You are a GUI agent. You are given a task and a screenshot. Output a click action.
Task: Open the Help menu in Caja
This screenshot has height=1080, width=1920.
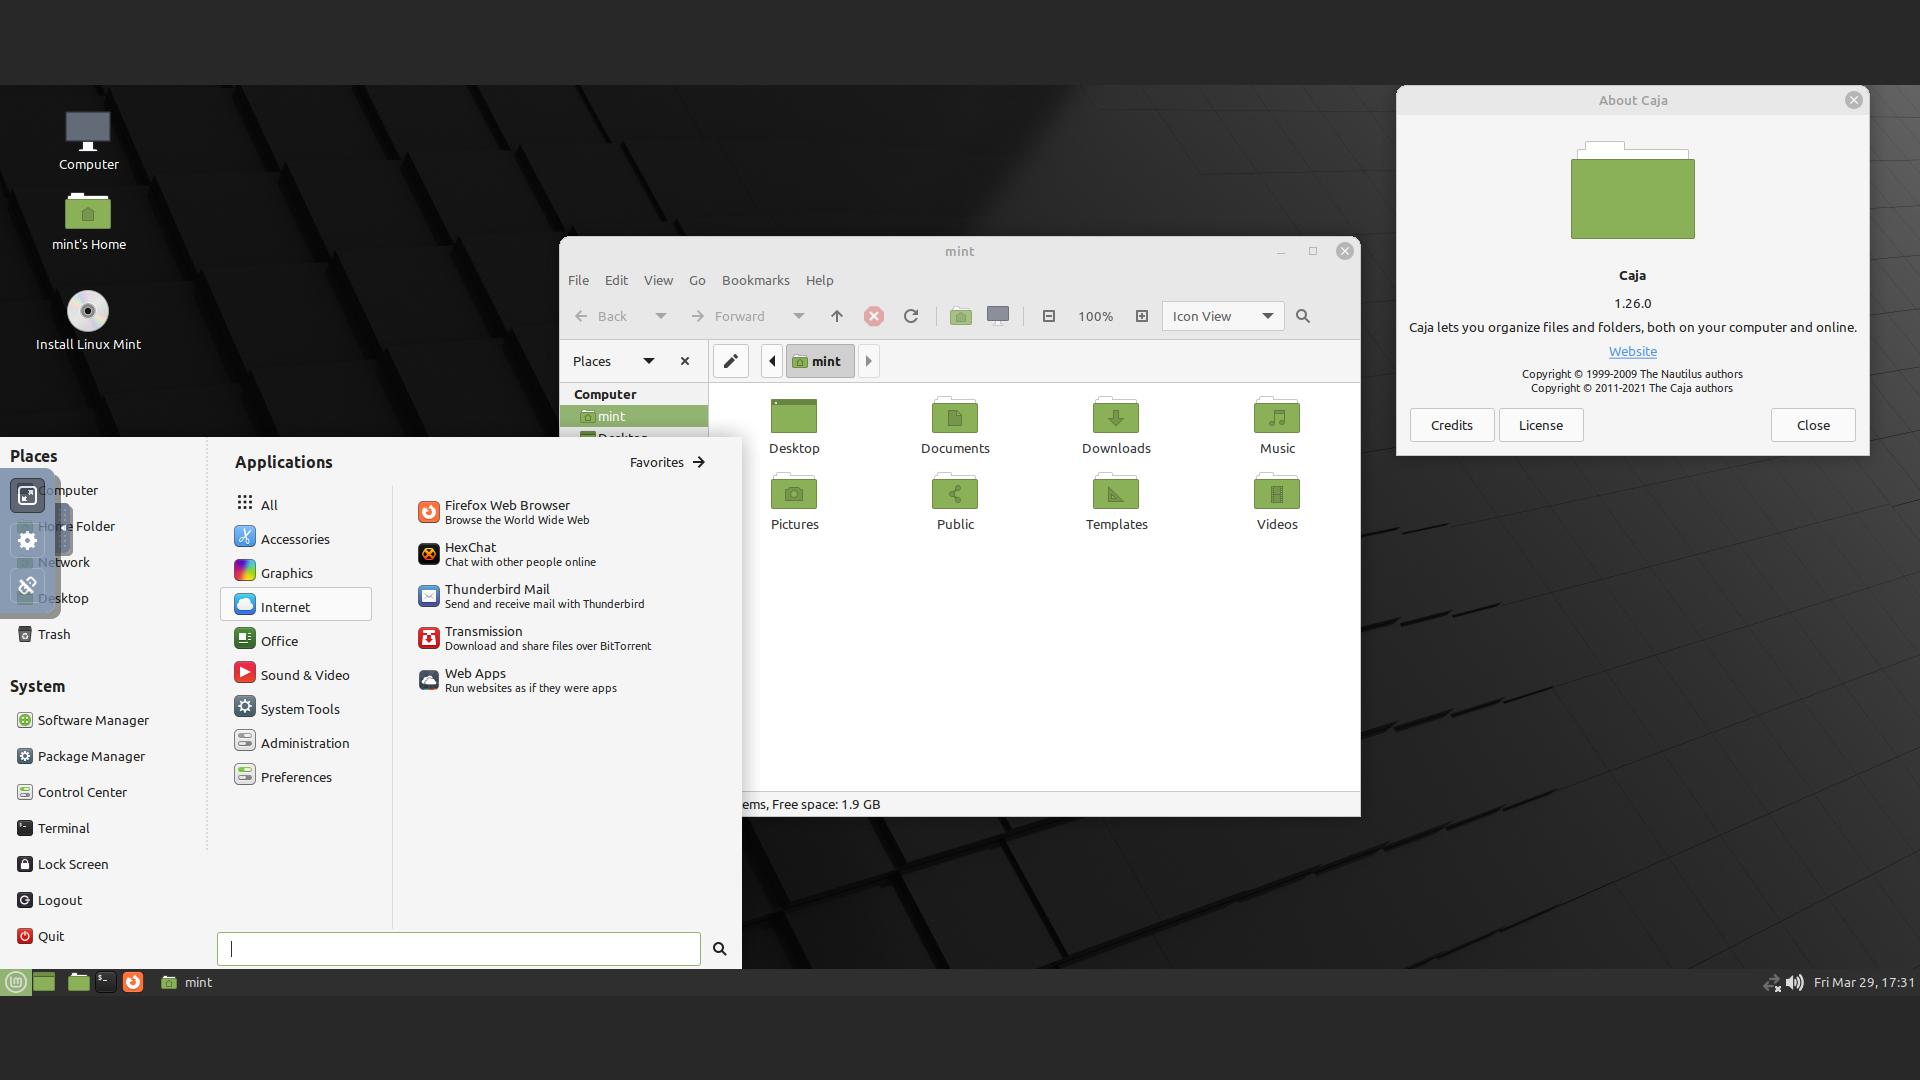(819, 280)
